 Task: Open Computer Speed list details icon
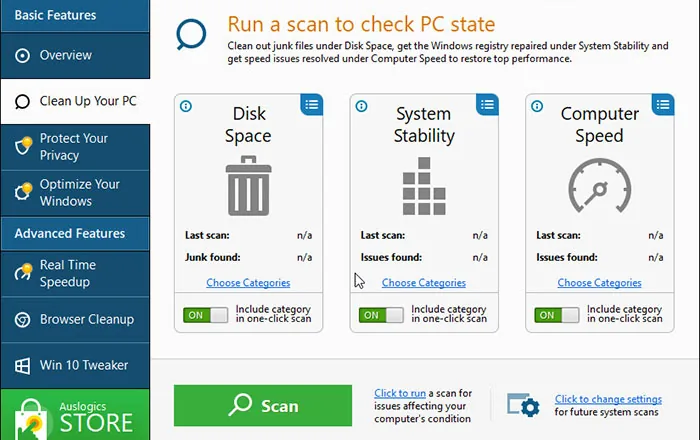point(663,104)
